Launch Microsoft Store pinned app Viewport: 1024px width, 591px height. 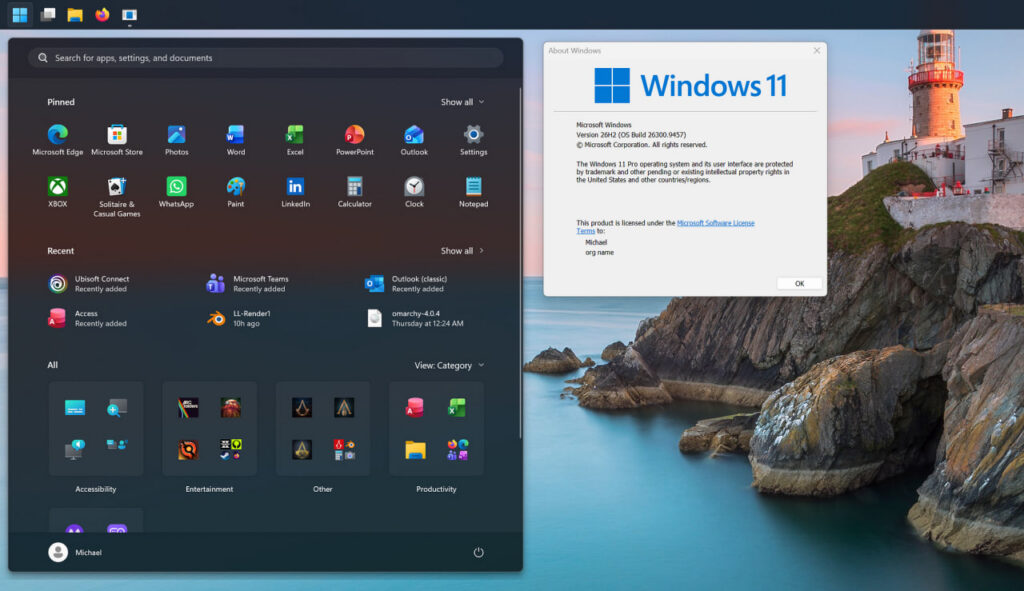tap(117, 140)
